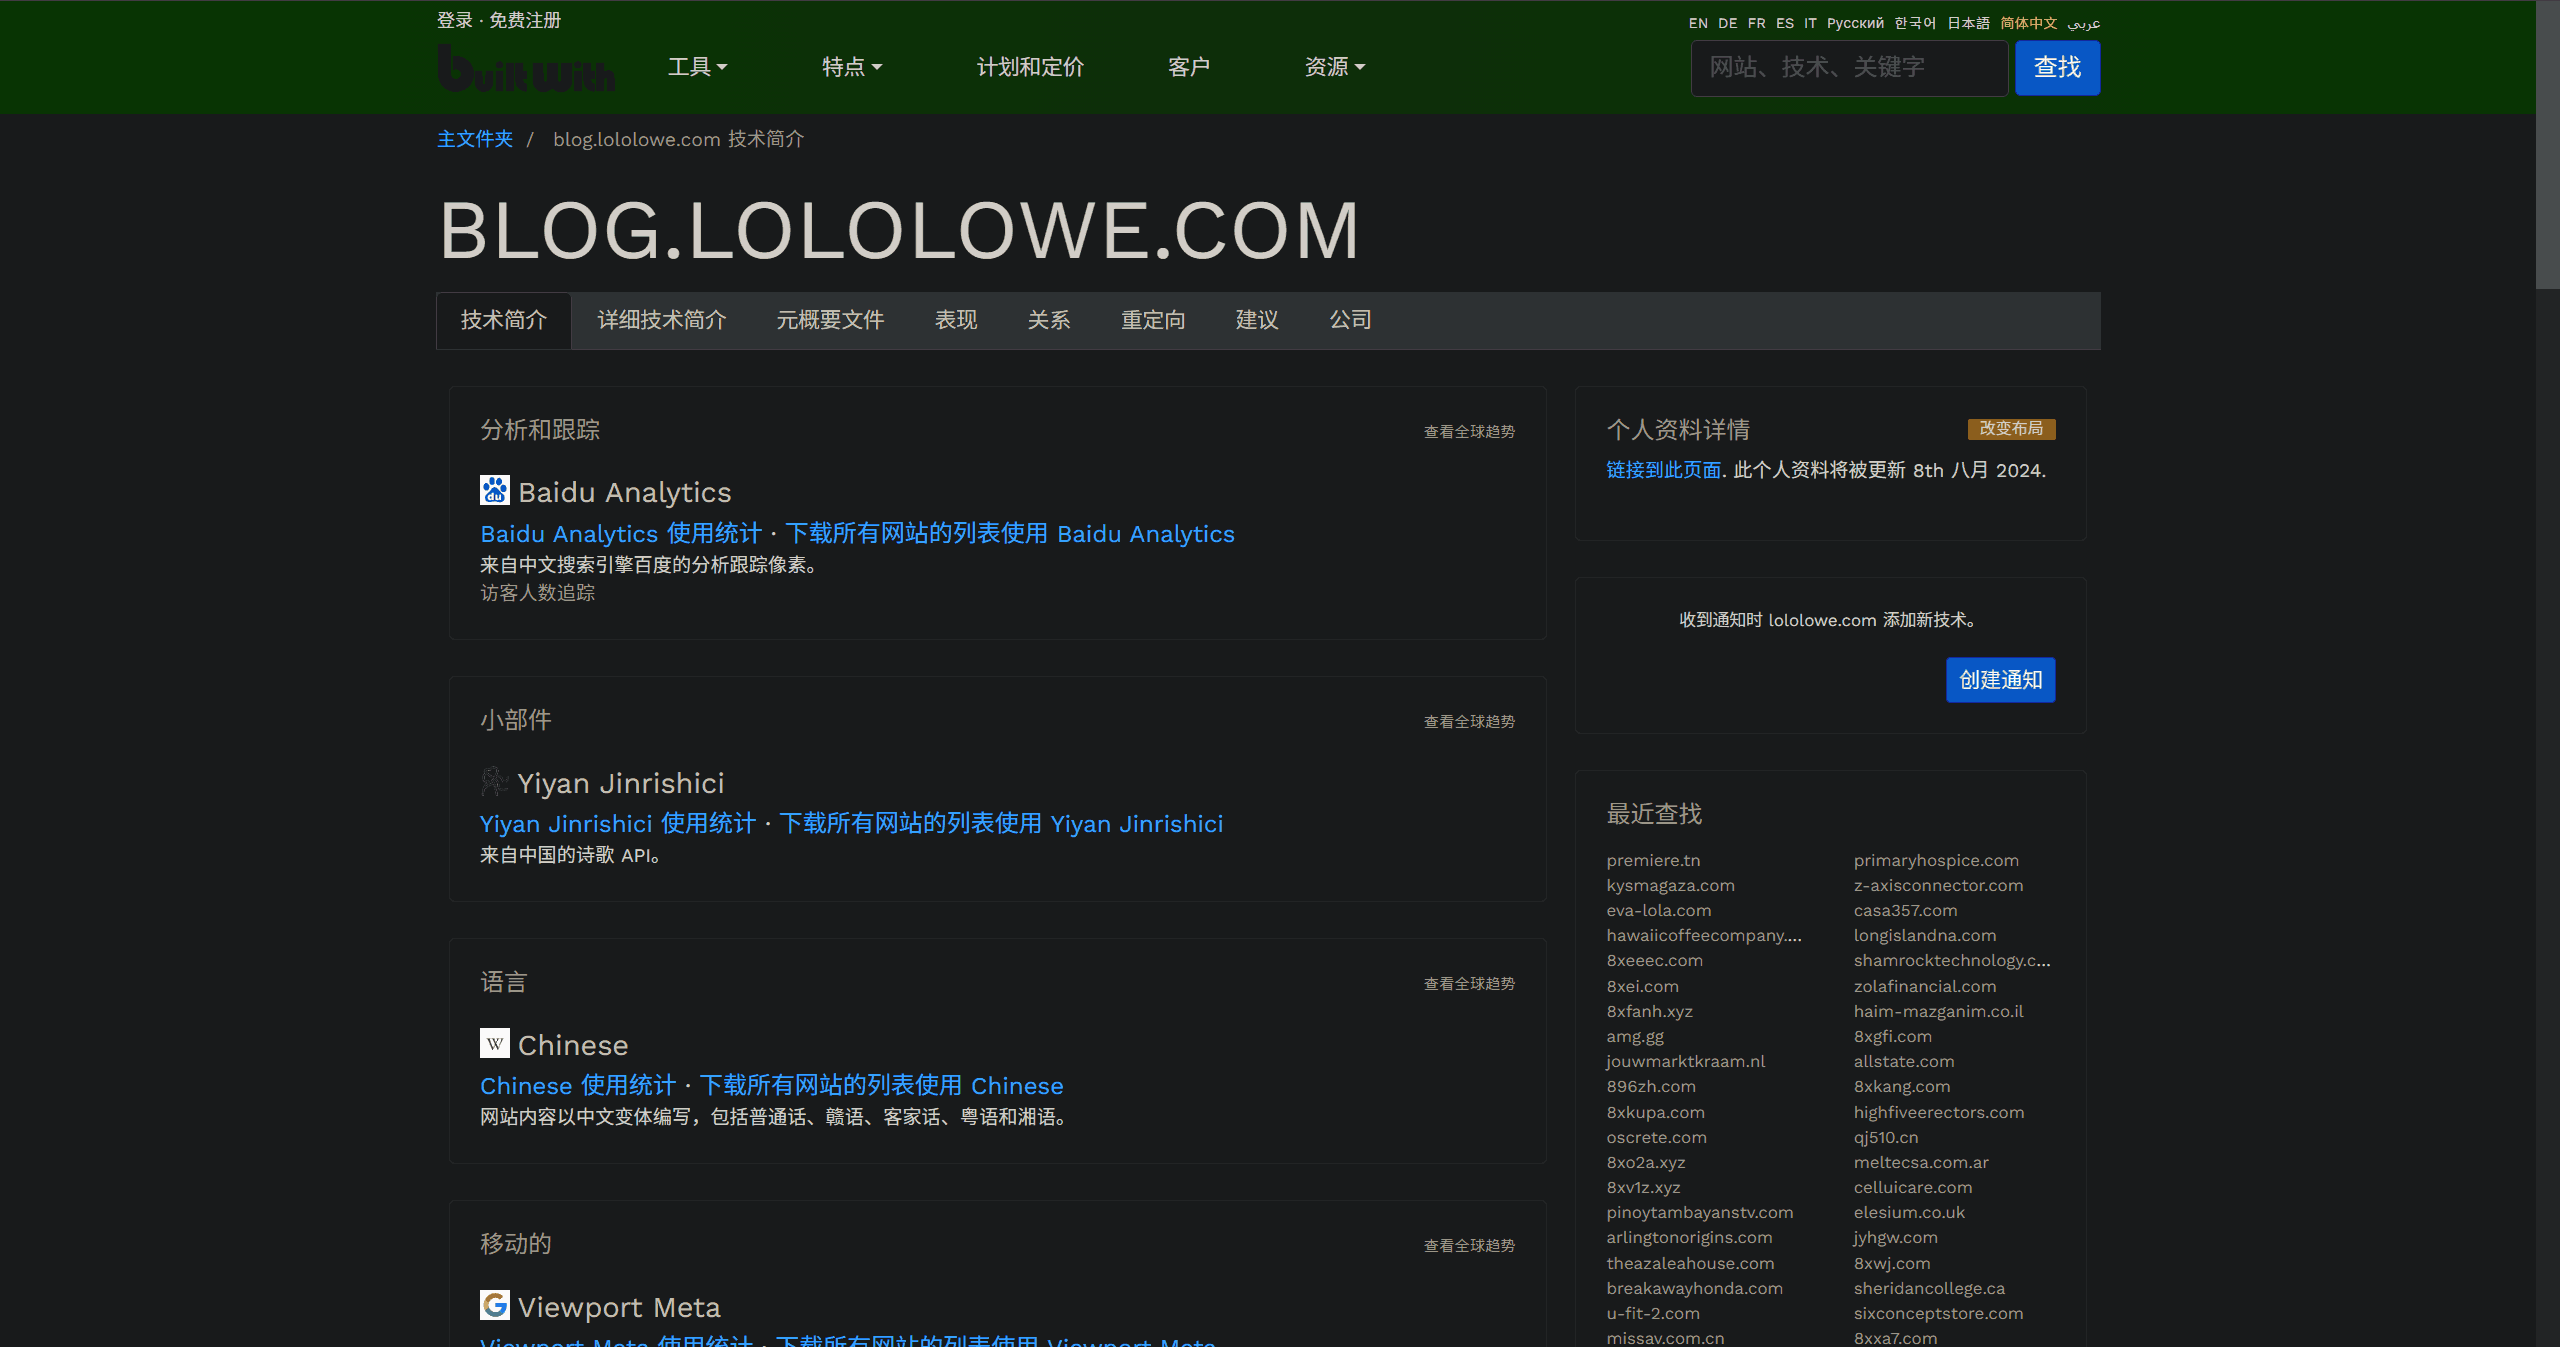The height and width of the screenshot is (1347, 2560).
Task: Open premiere.tn from recent lookups
Action: (1653, 860)
